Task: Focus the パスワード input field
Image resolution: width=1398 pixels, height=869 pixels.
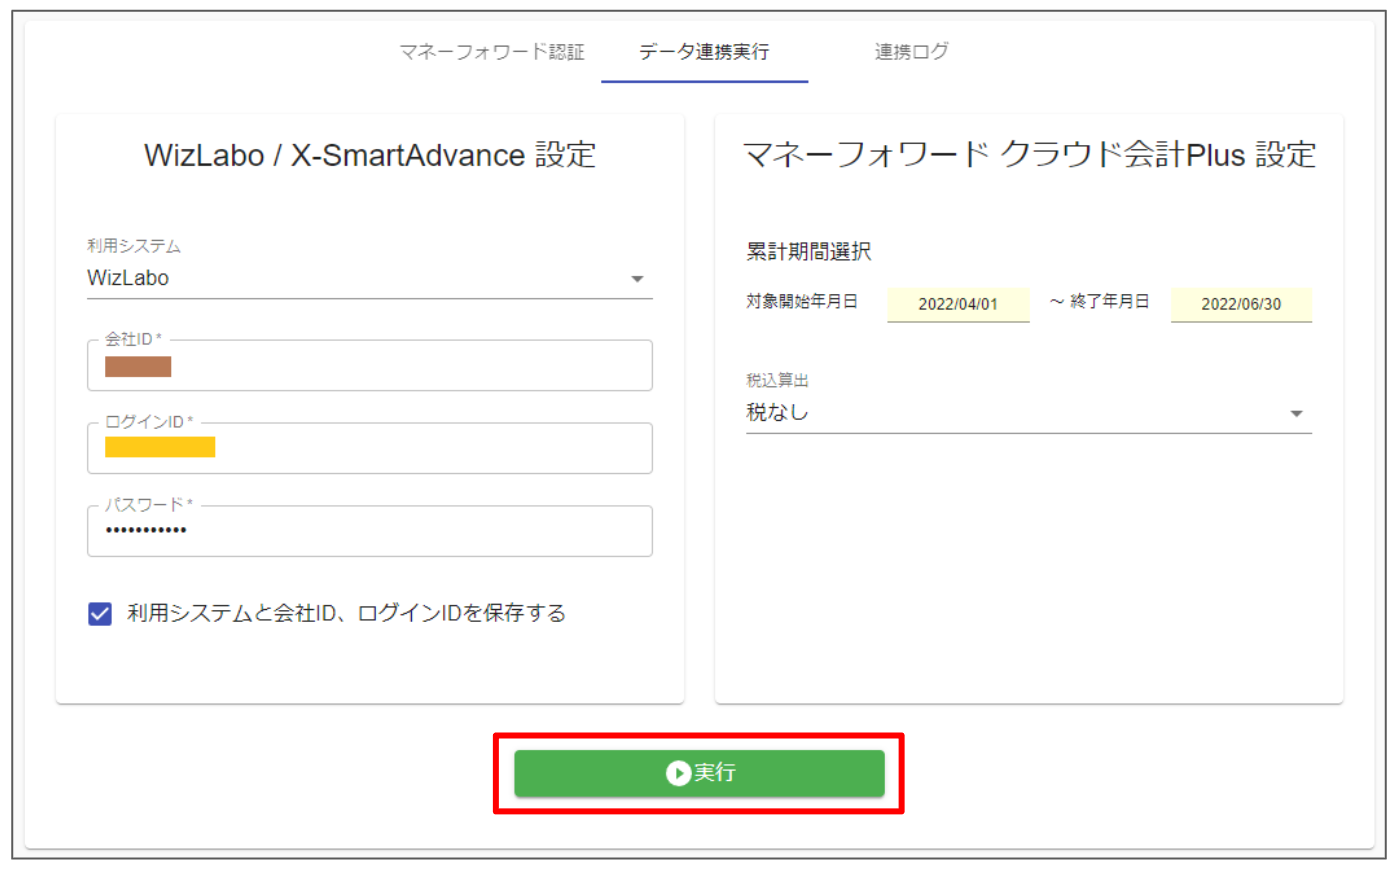Action: point(369,531)
